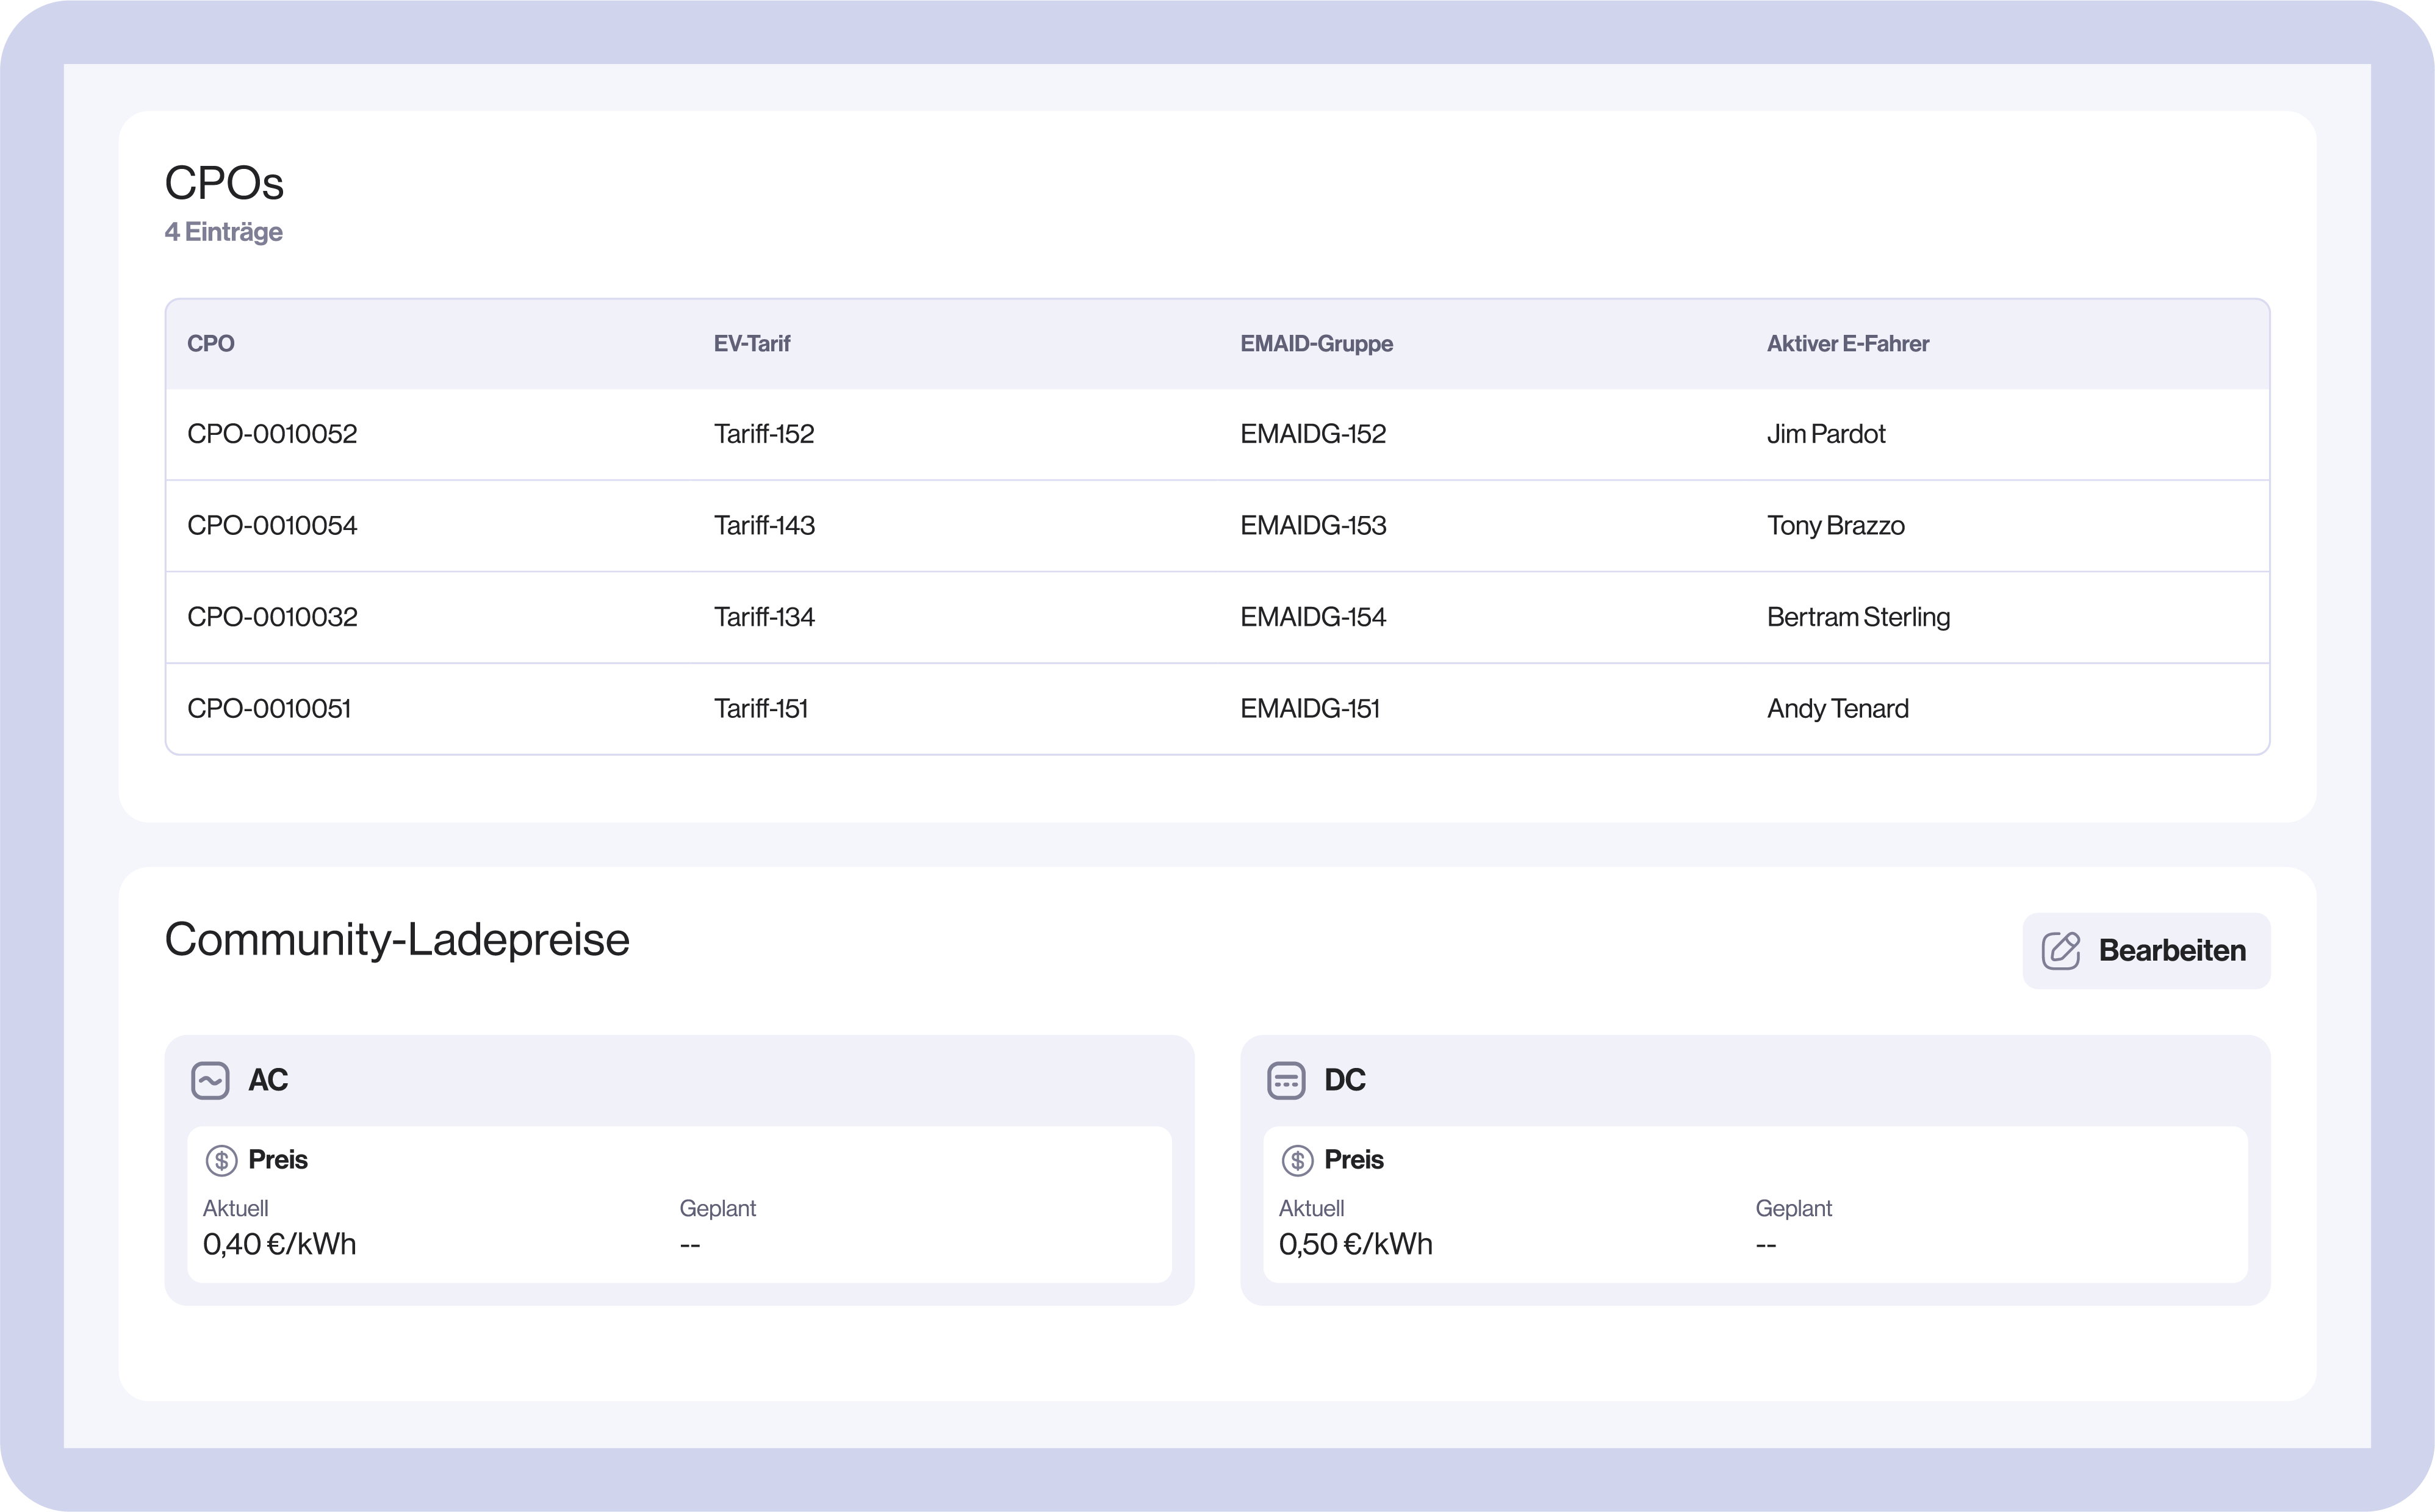The width and height of the screenshot is (2435, 1512).
Task: Click the DC current price 0,50 €/kWh
Action: 1355,1244
